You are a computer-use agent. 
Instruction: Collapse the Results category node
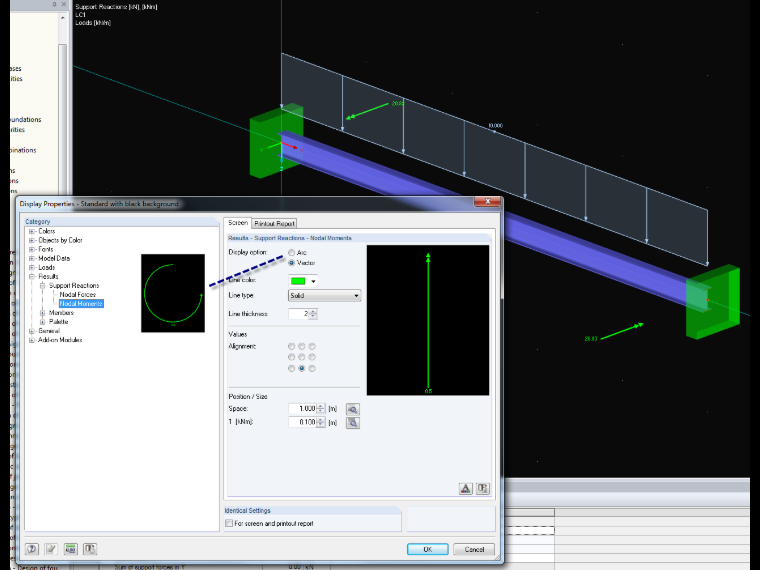click(x=32, y=276)
